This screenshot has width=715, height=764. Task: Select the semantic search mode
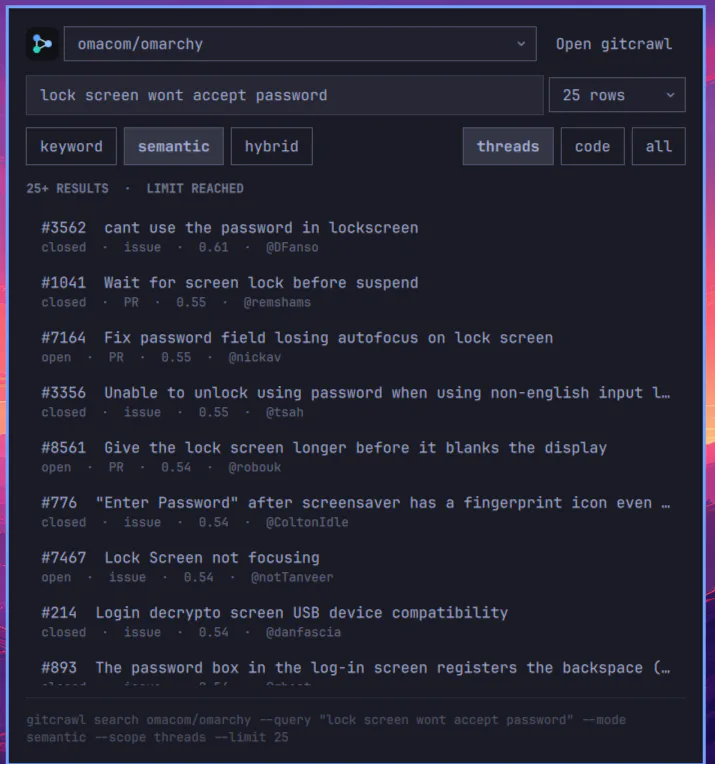click(x=174, y=146)
